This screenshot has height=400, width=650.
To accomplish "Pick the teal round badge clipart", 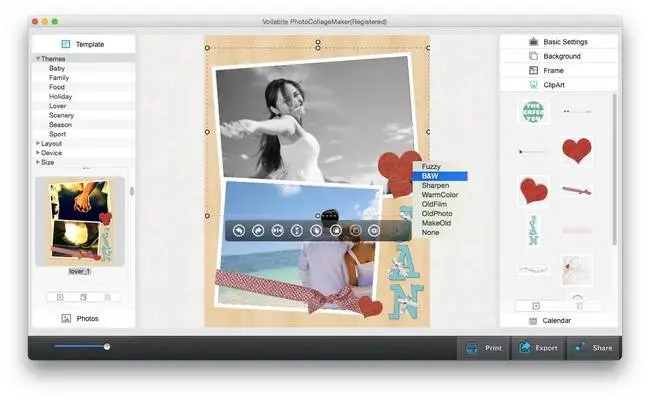I will click(533, 112).
